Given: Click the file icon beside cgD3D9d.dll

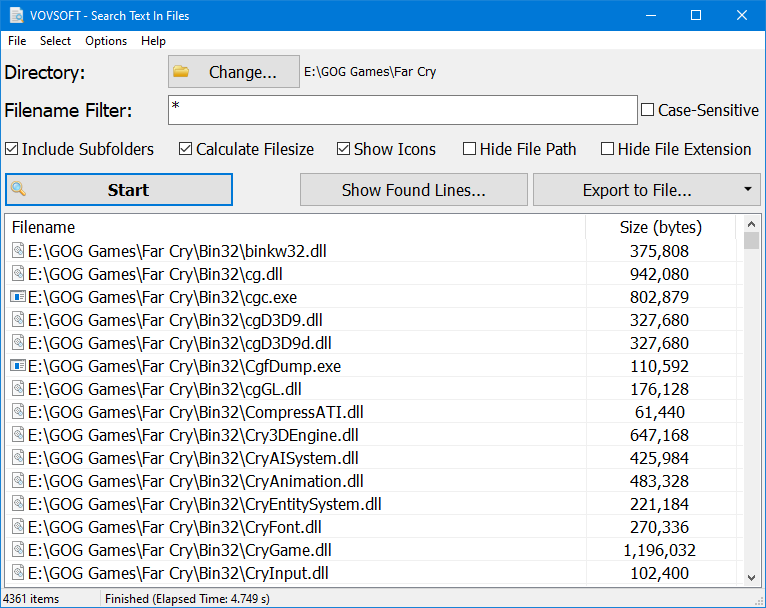Looking at the screenshot, I should coord(18,342).
